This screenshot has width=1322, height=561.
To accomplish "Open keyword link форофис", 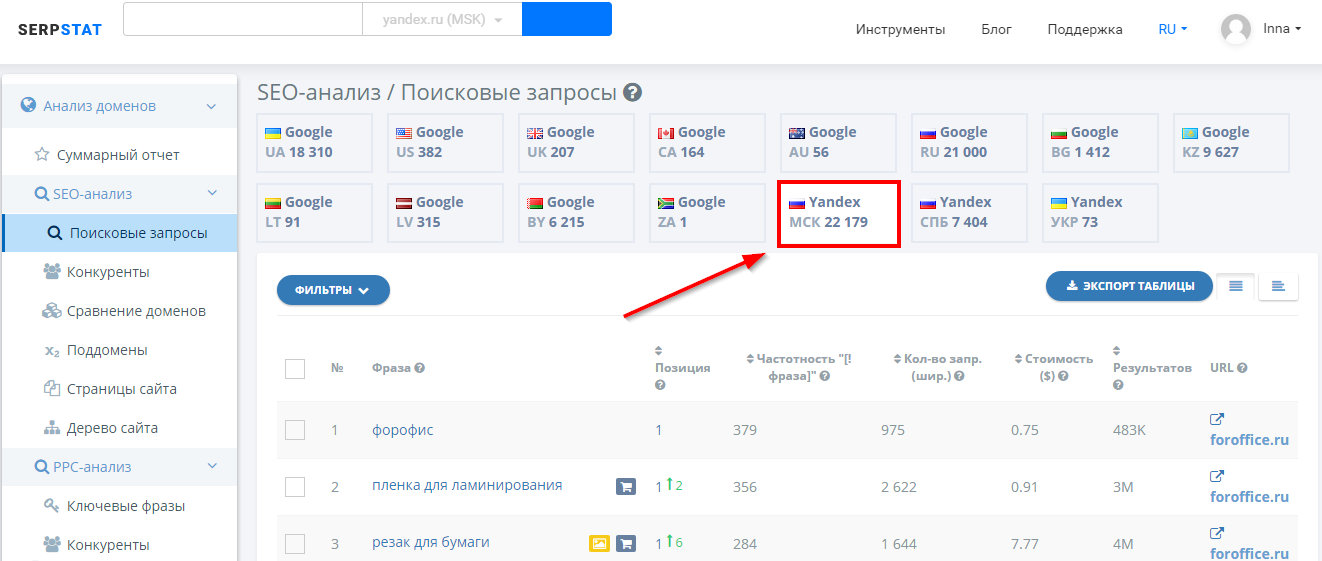I will pos(403,430).
